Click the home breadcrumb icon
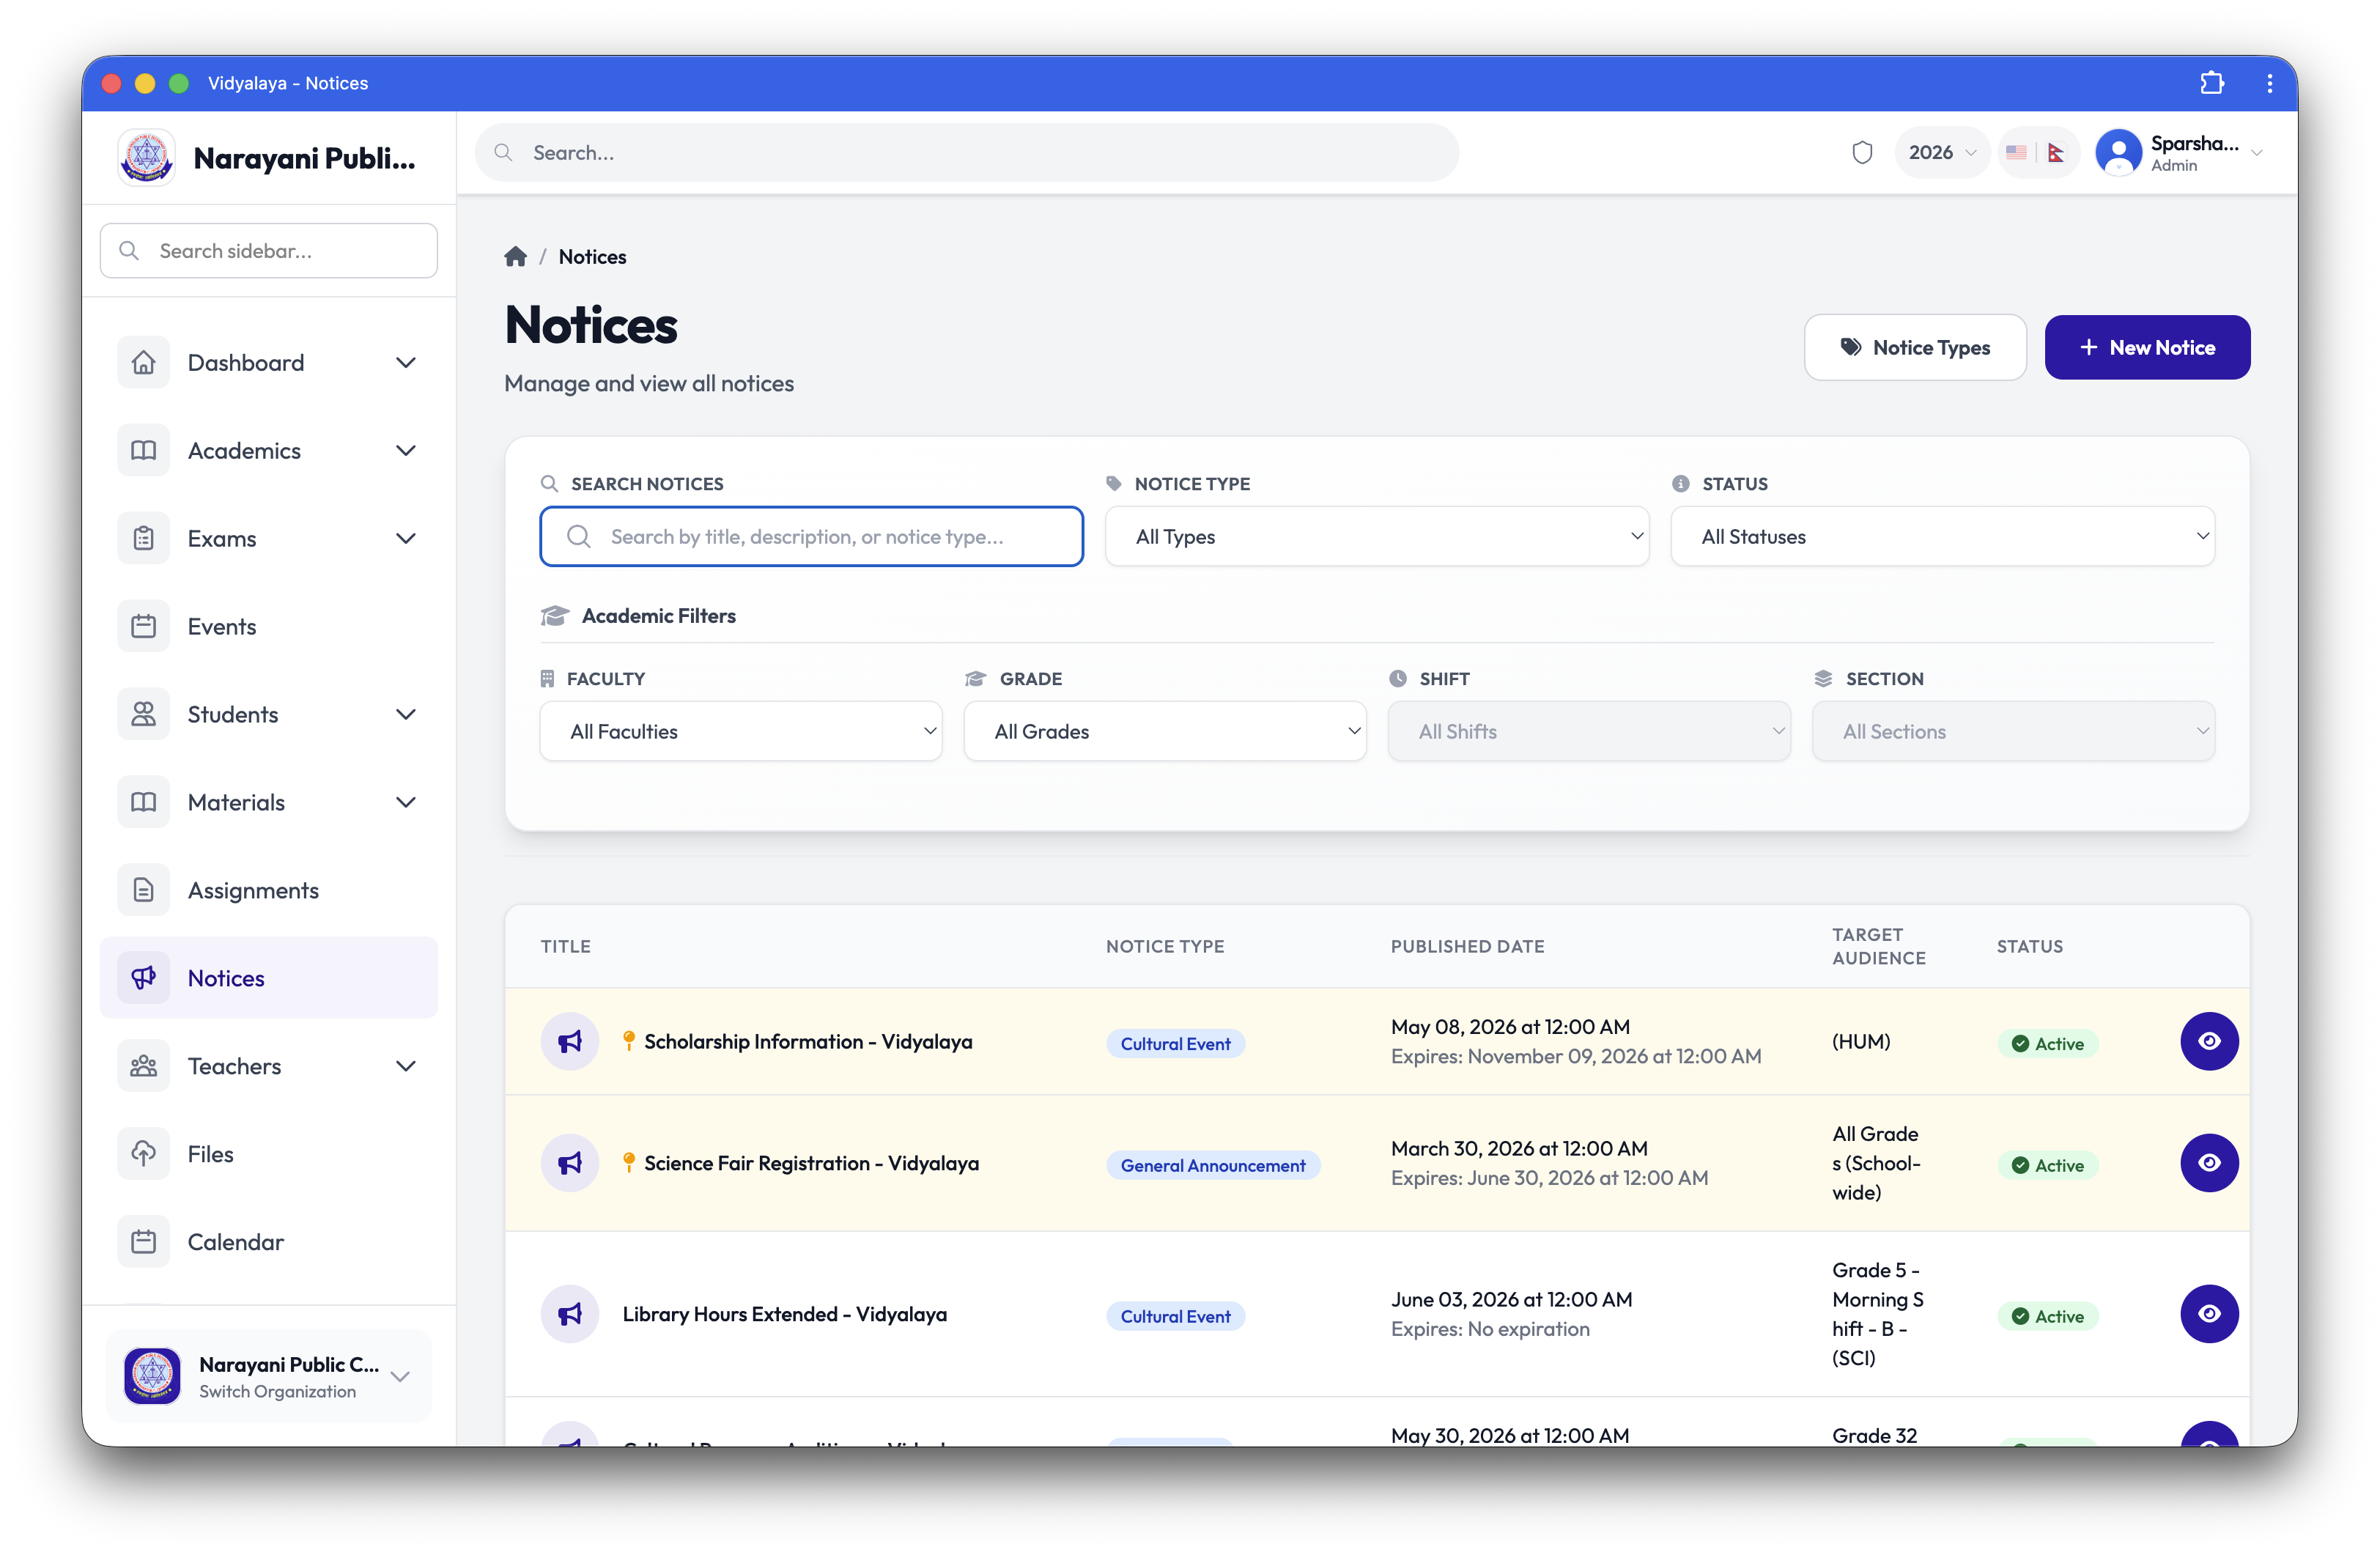 [515, 257]
